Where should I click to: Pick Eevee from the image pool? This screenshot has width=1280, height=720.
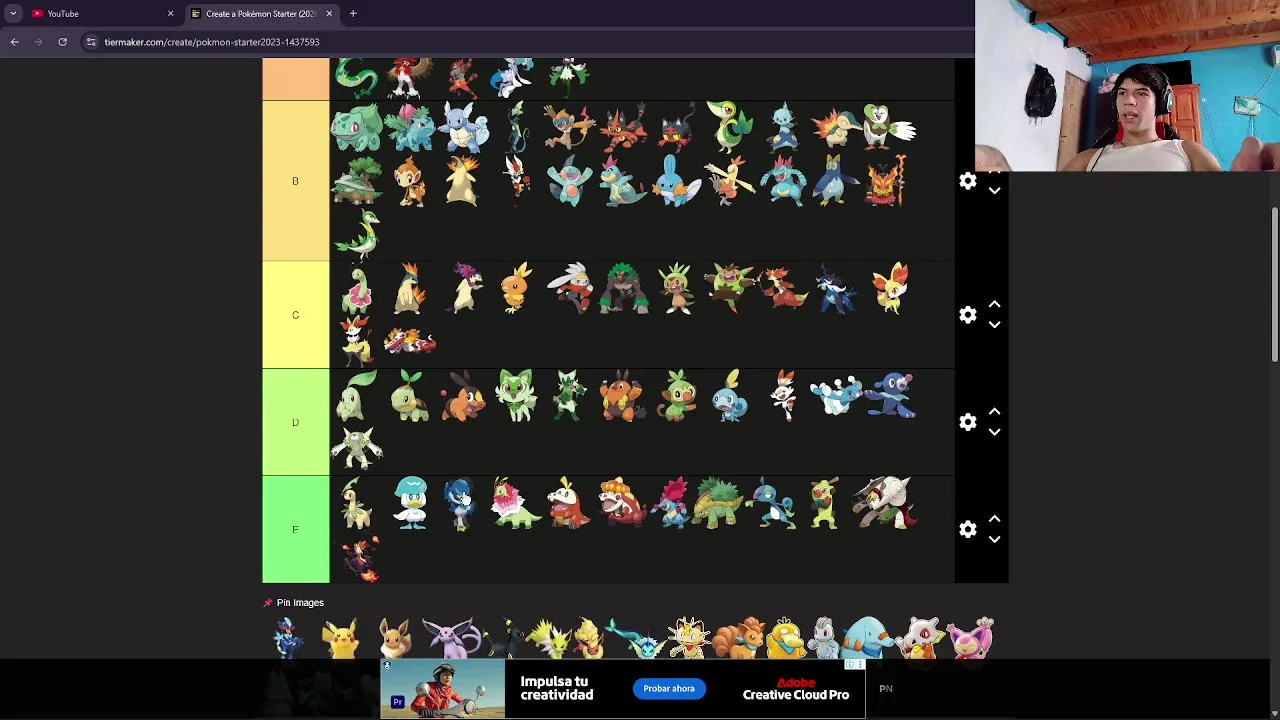click(x=394, y=638)
